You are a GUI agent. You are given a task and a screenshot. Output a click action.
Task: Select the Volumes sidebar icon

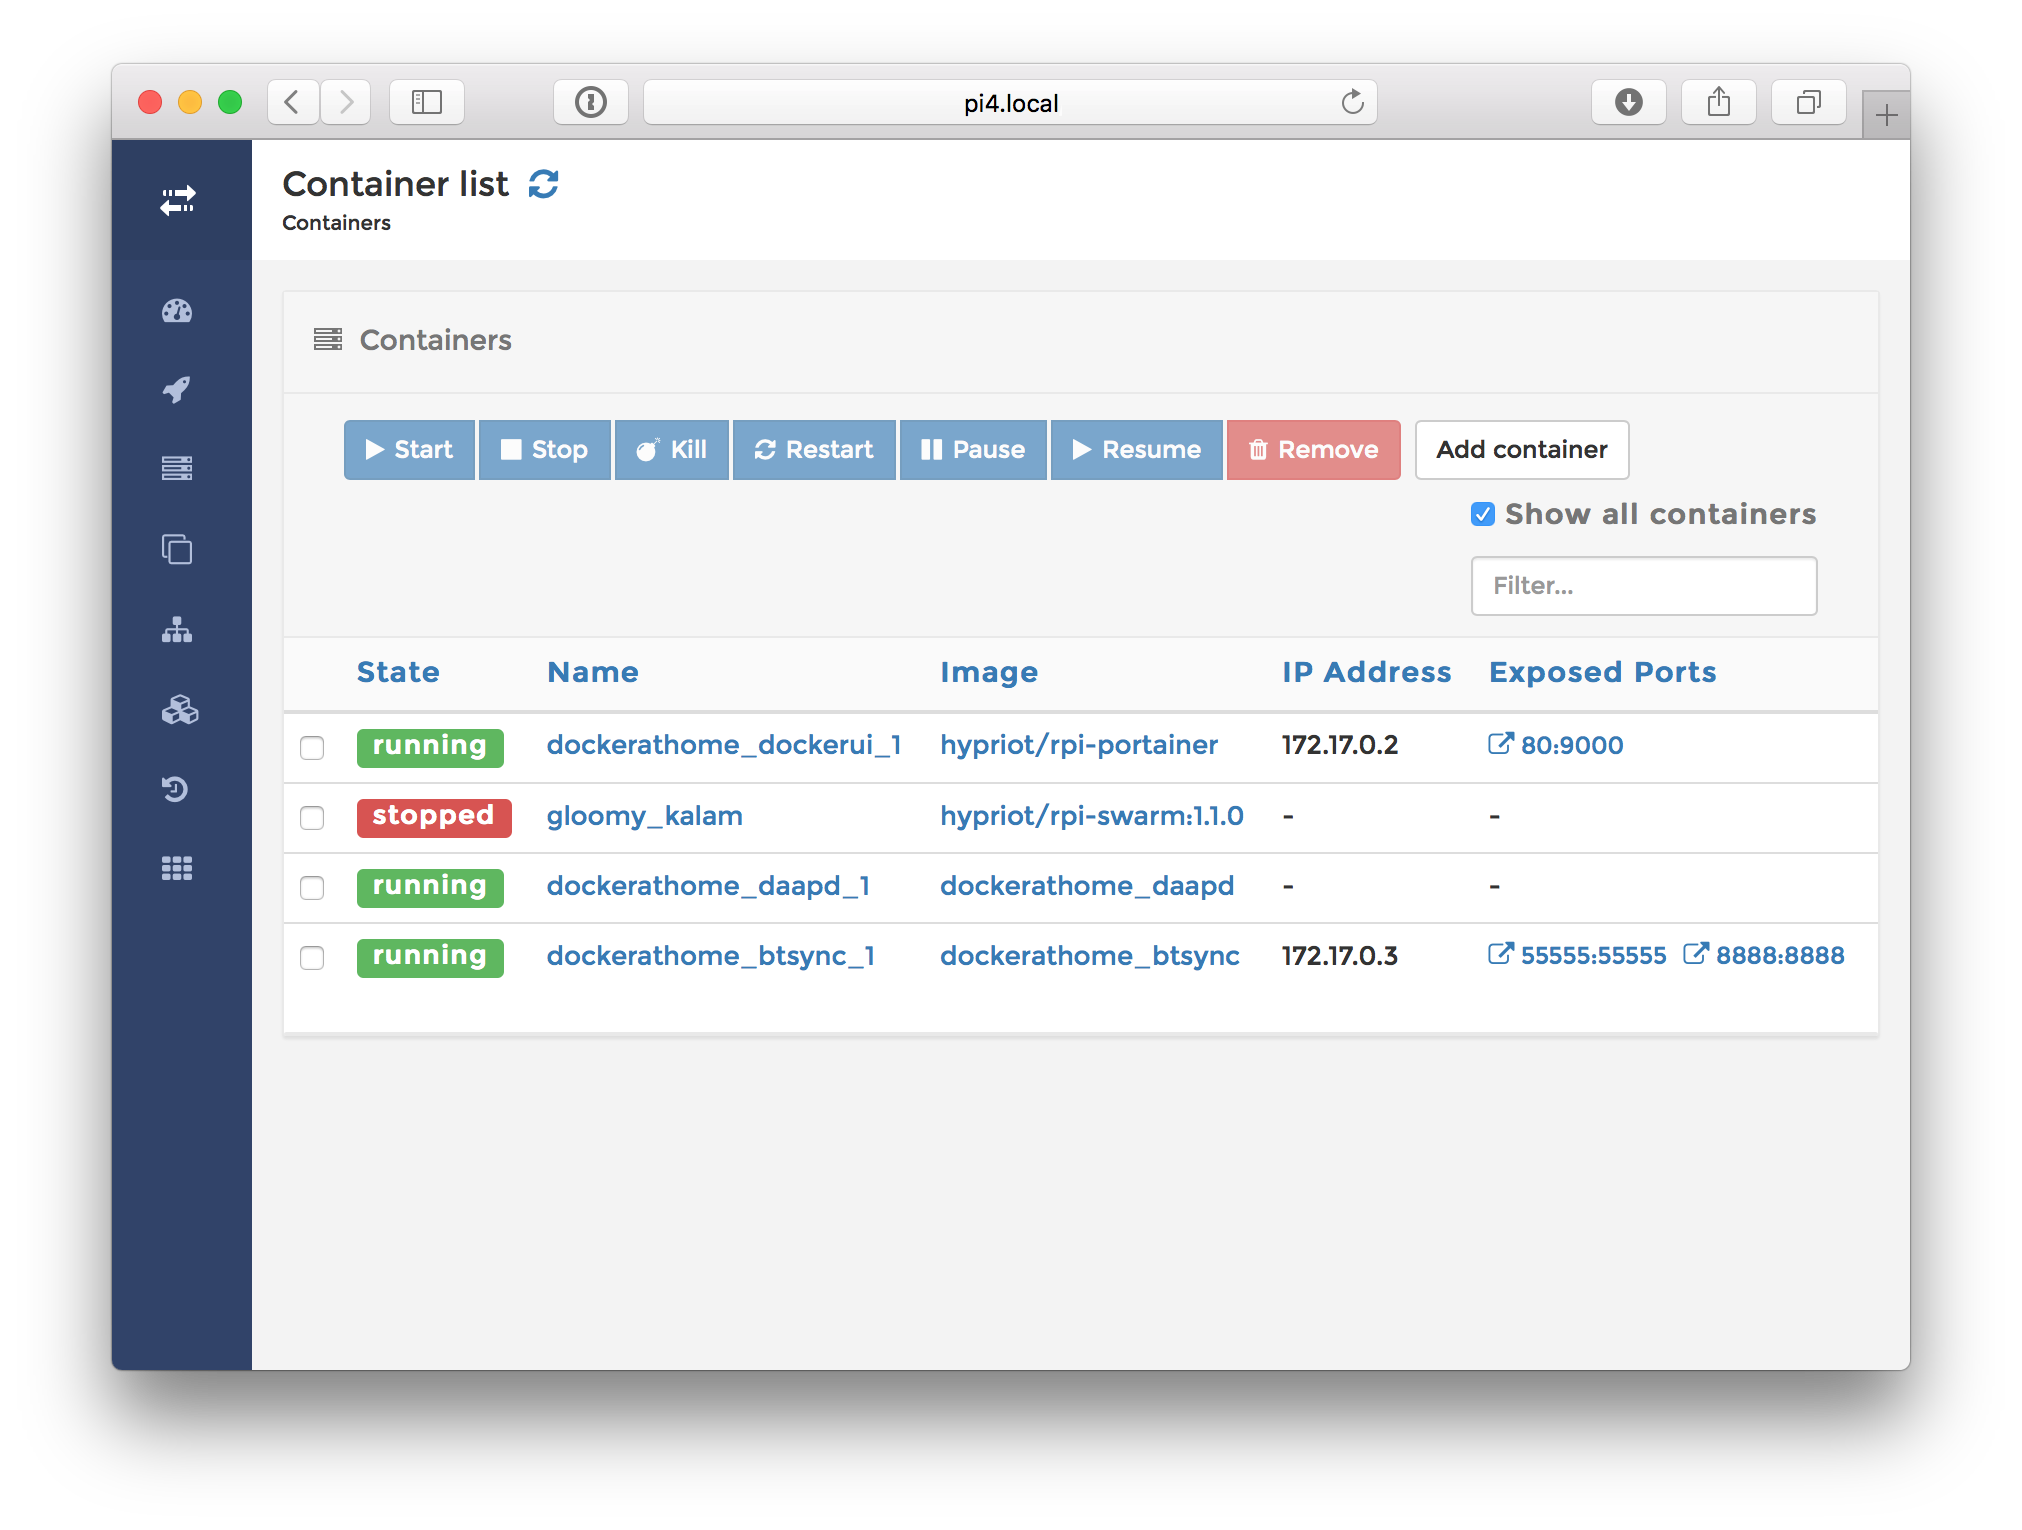pos(177,711)
